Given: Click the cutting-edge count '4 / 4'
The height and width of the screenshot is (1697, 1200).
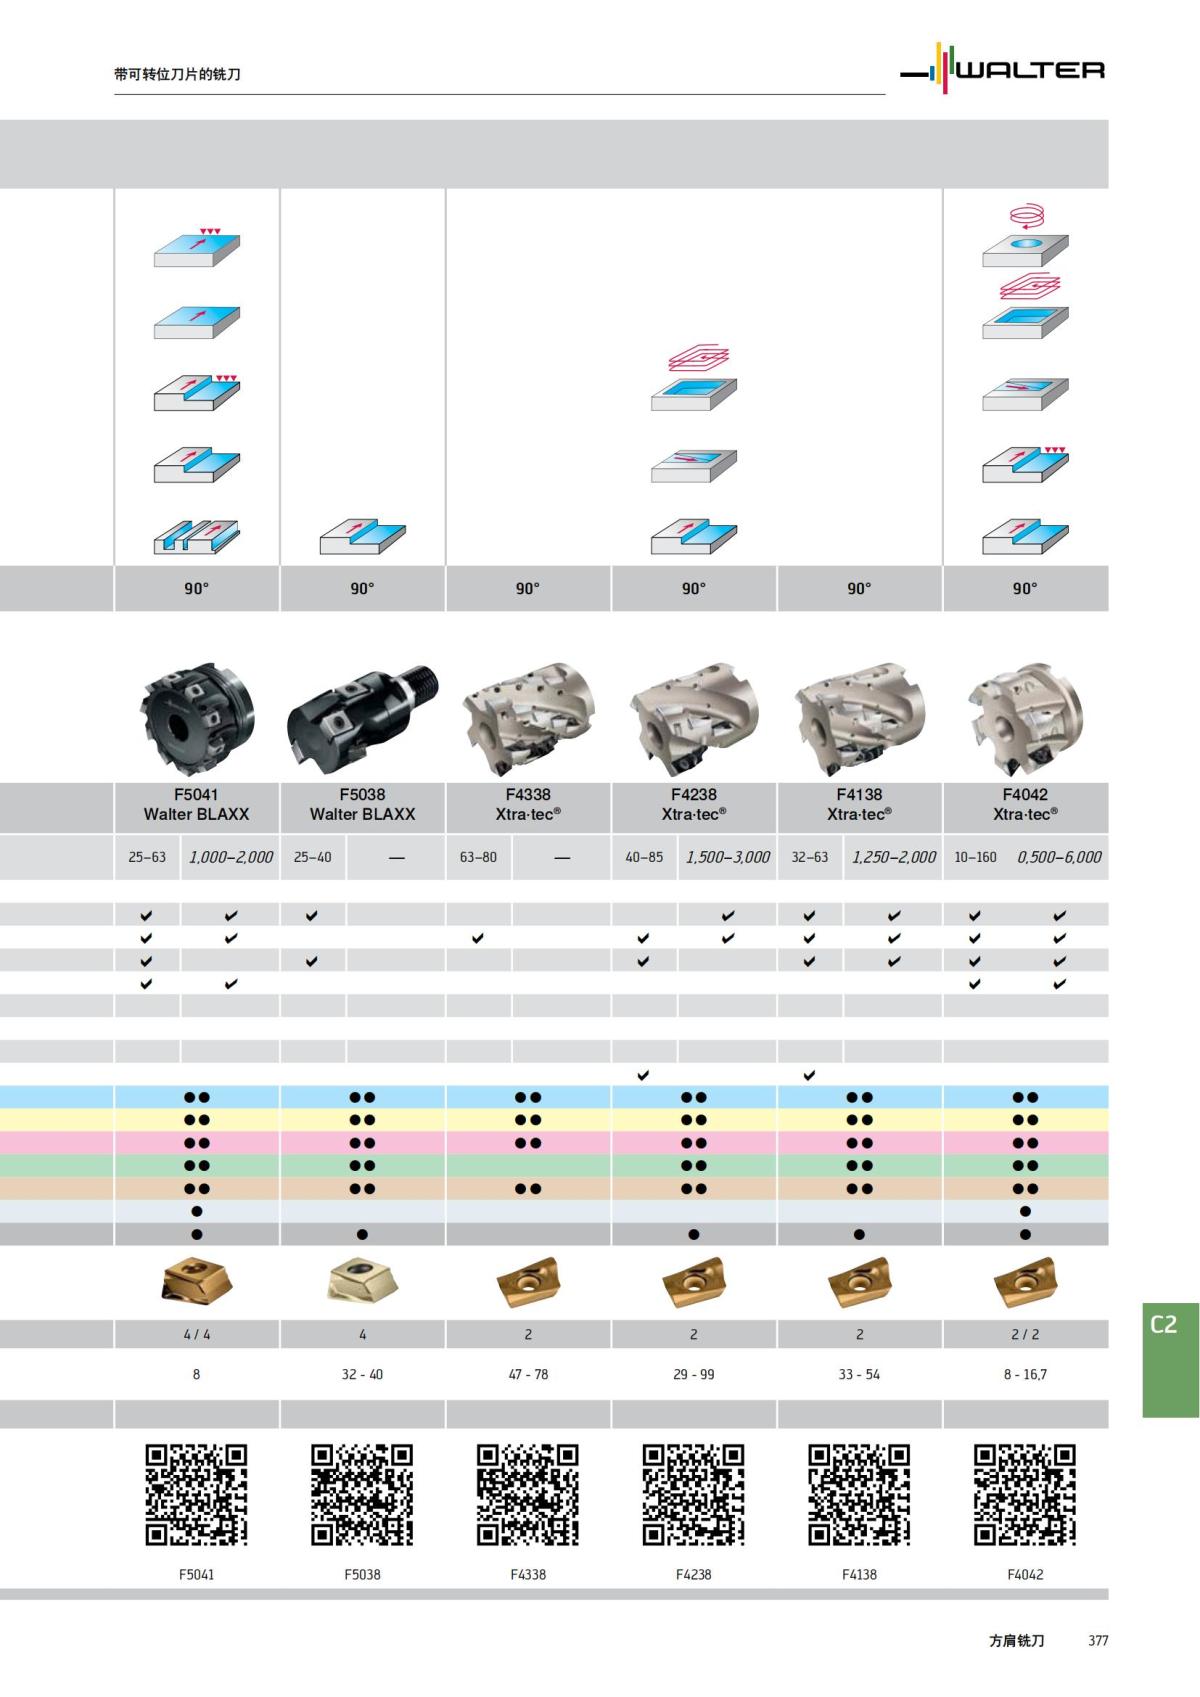Looking at the screenshot, I should click(197, 1334).
